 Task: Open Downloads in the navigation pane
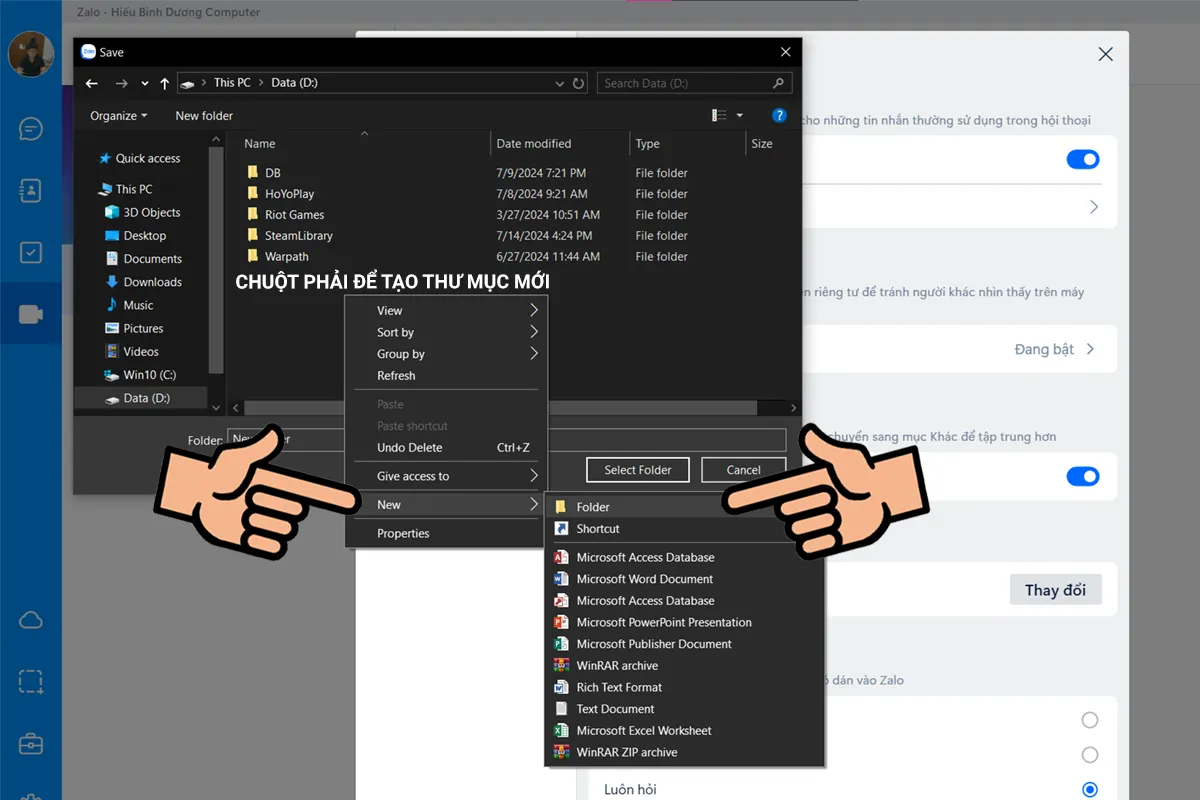coord(144,282)
